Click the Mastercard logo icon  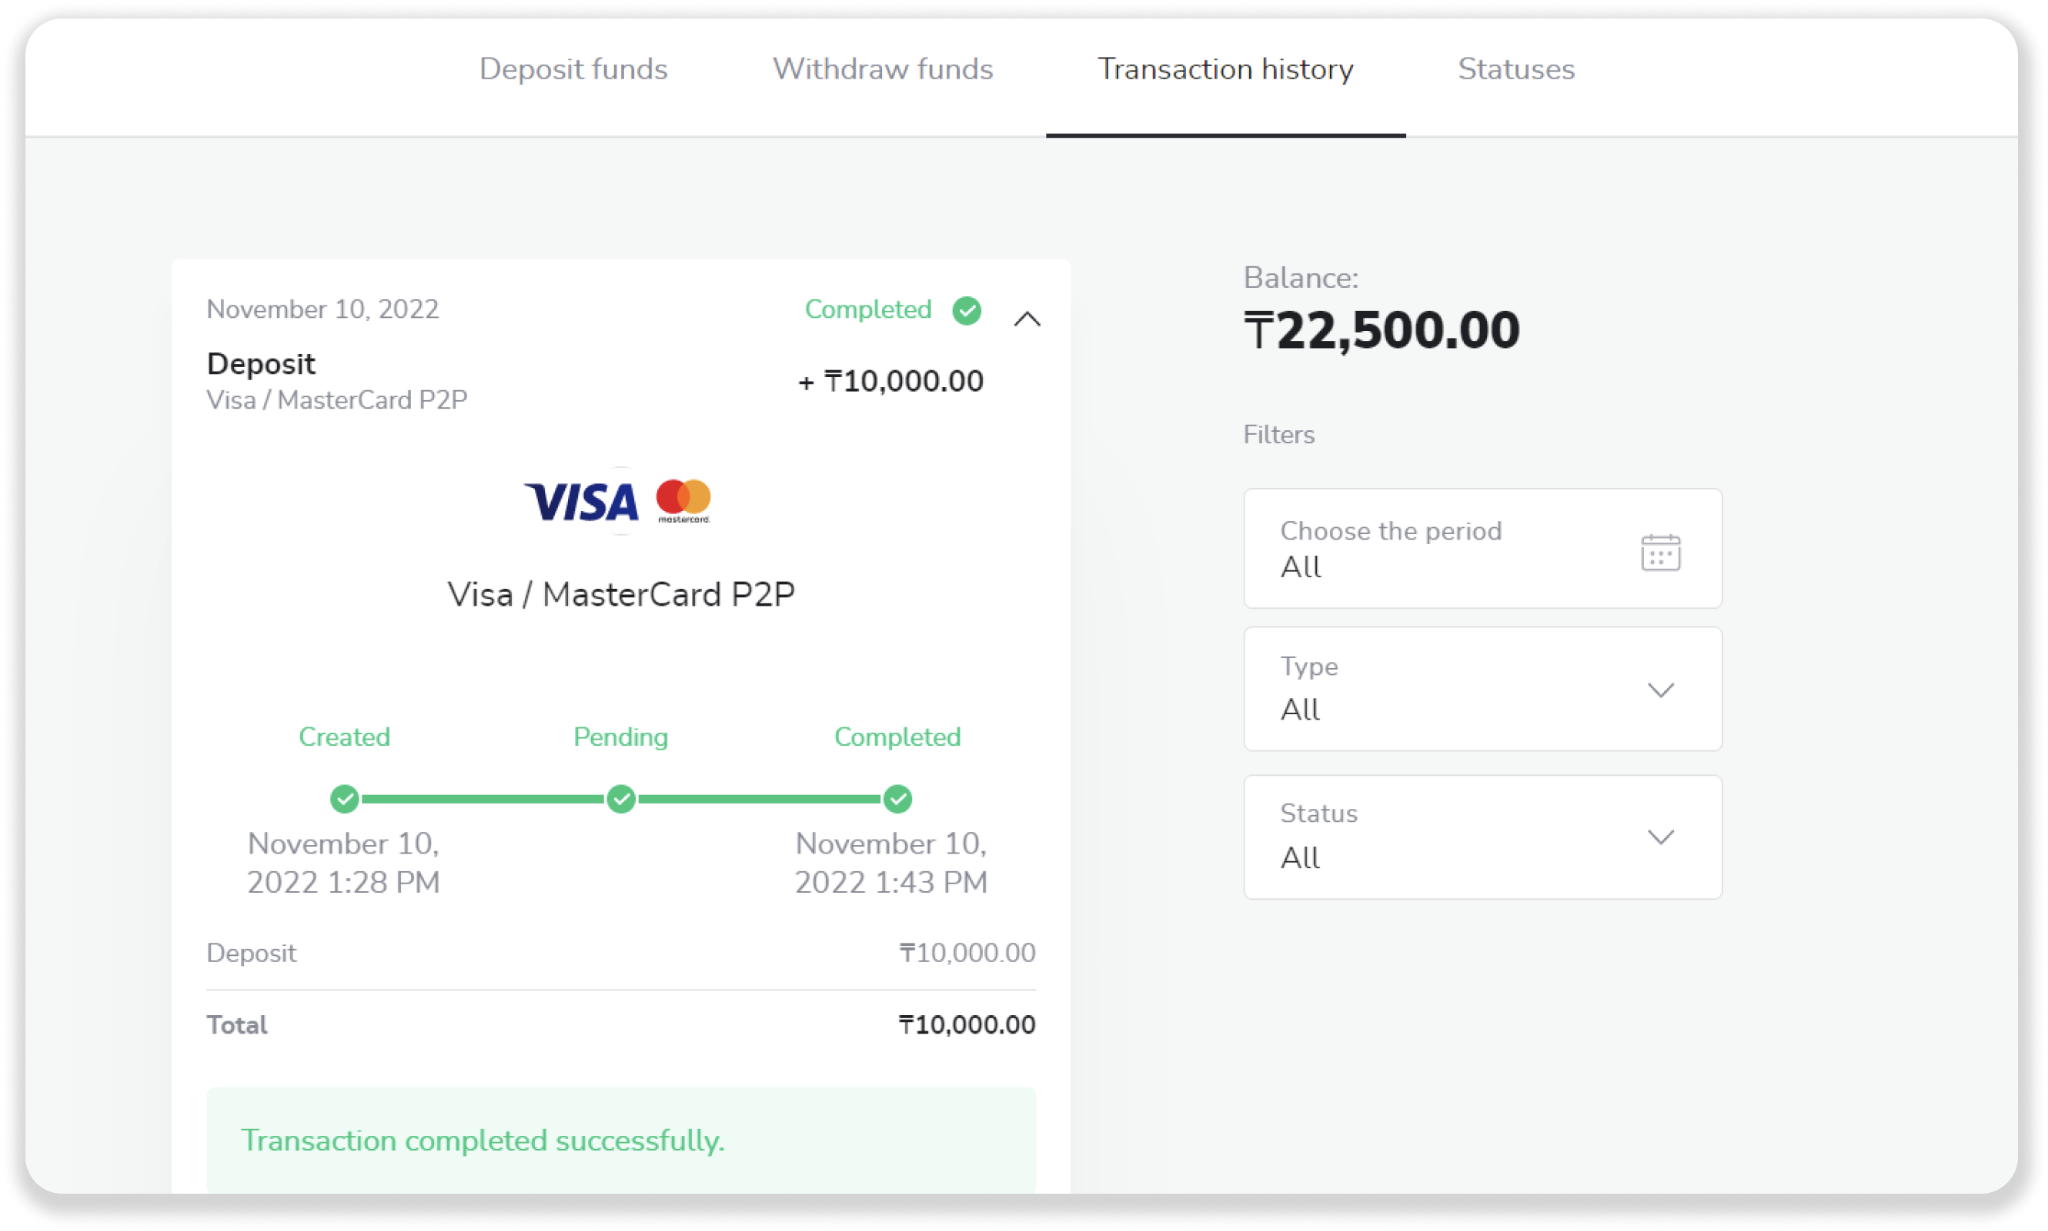[683, 500]
